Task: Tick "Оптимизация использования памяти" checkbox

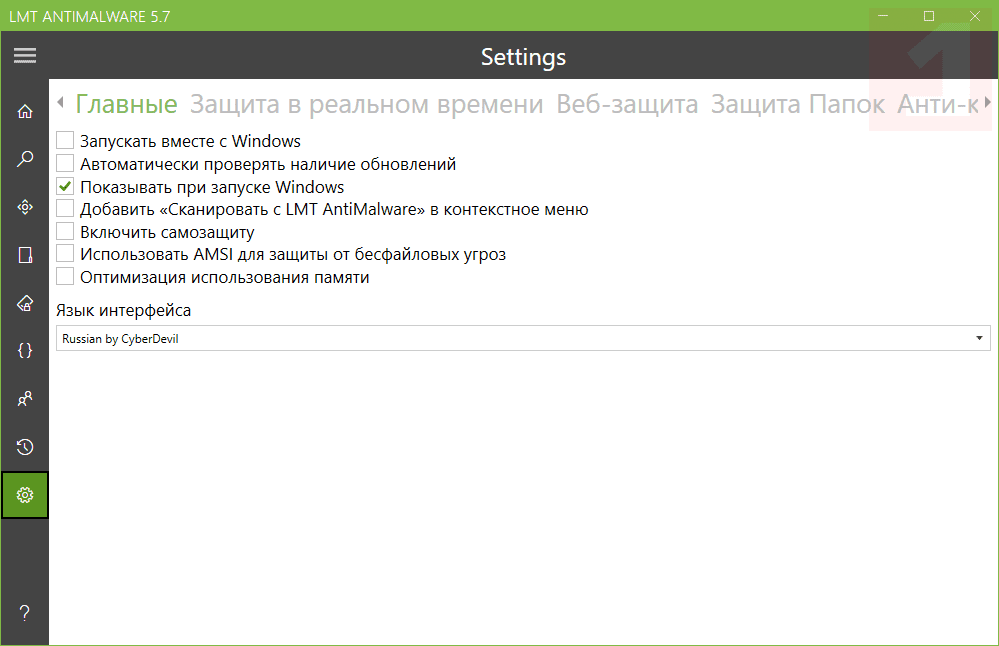Action: (x=65, y=277)
